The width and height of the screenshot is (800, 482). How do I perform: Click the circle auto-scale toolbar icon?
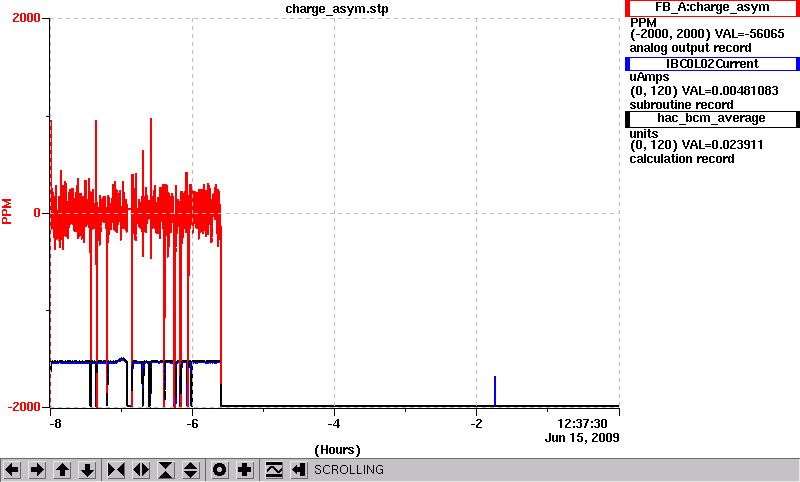click(220, 470)
